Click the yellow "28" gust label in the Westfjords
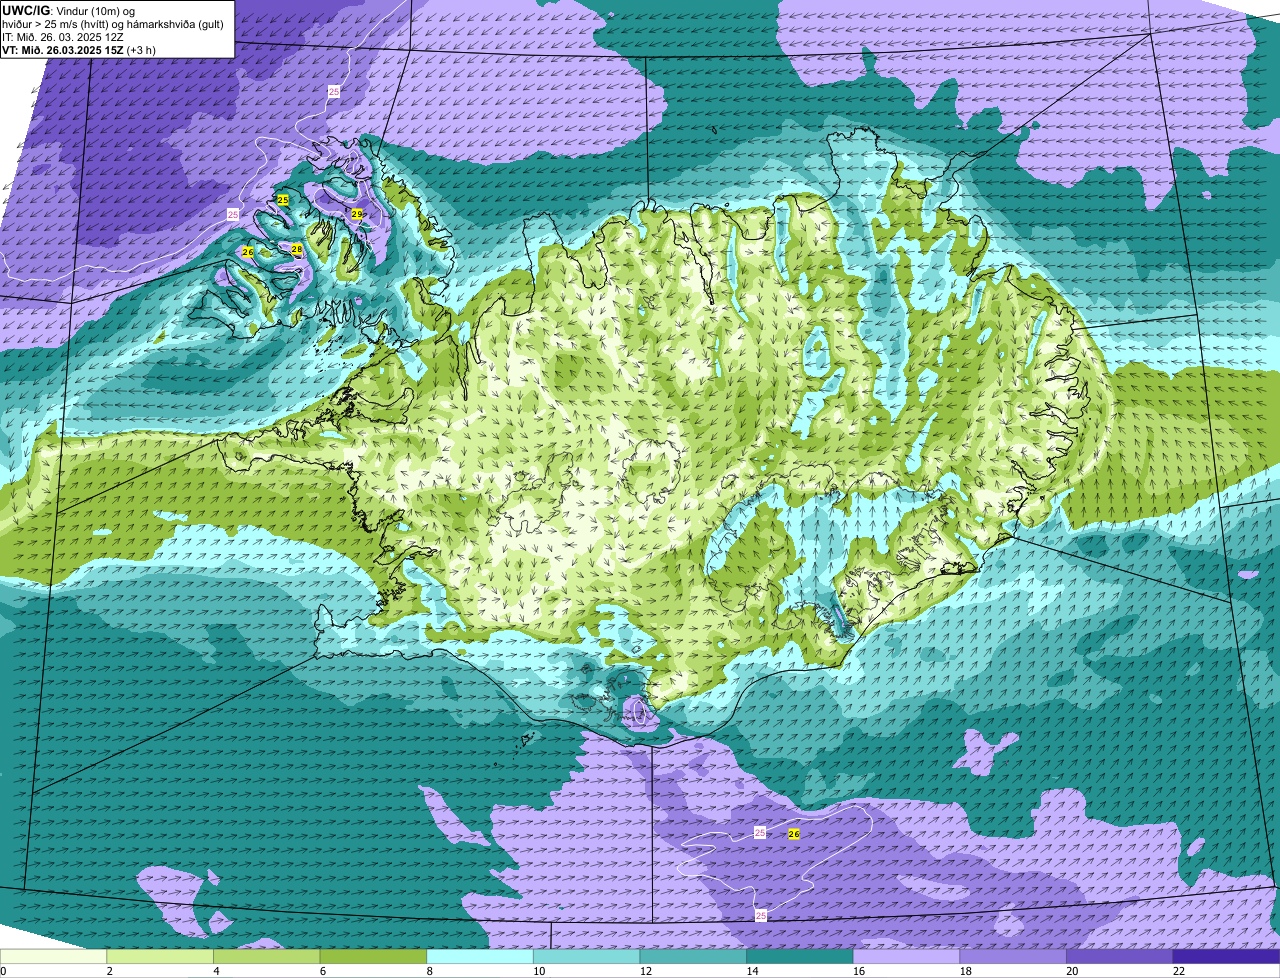1280x978 pixels. coord(297,248)
